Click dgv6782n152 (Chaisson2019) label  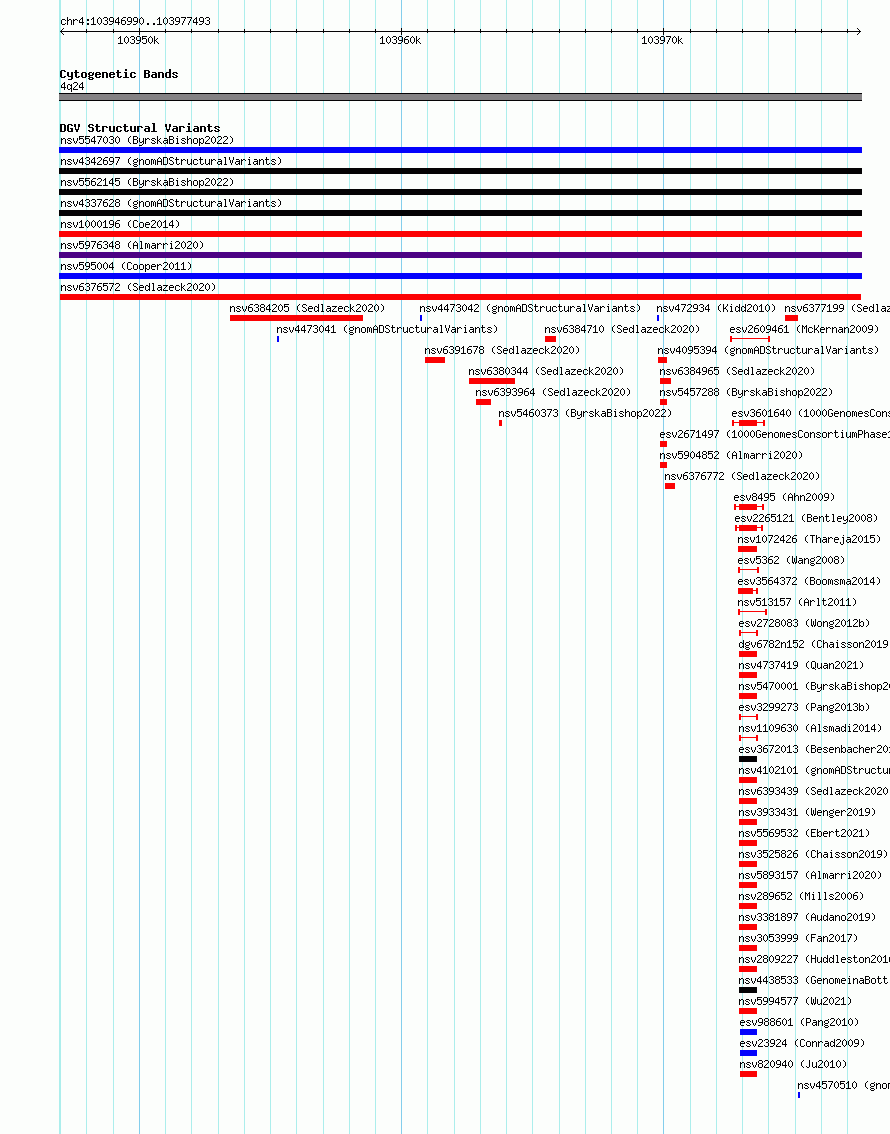(x=813, y=644)
